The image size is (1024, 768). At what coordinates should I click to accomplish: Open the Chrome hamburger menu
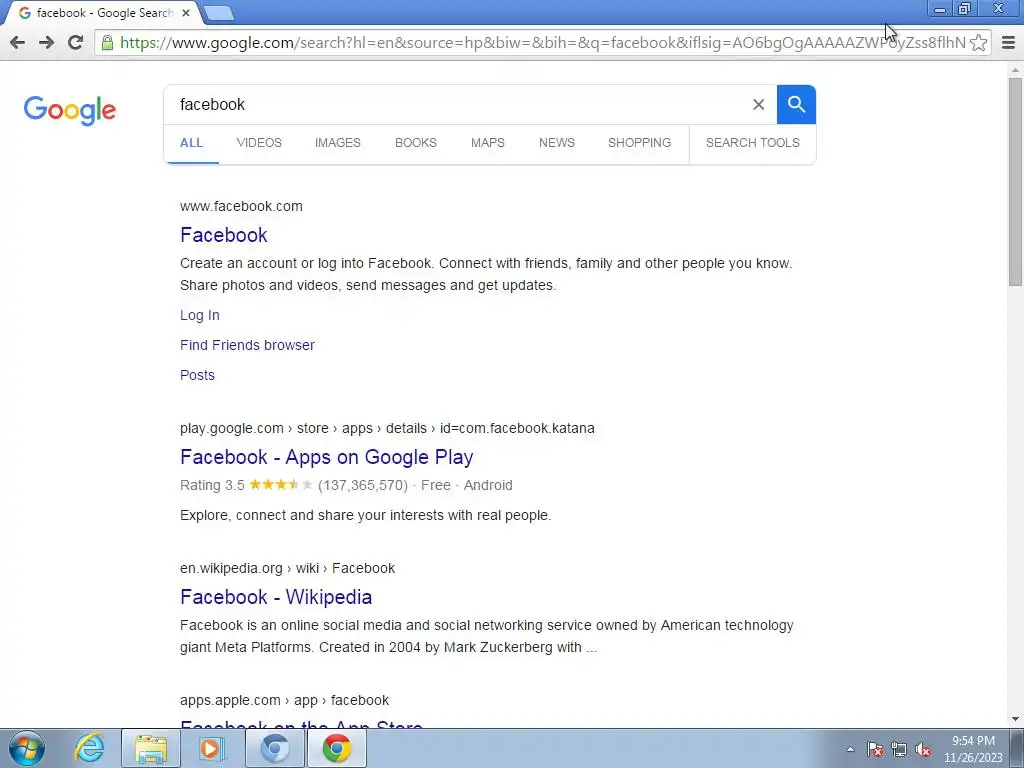click(x=1008, y=43)
